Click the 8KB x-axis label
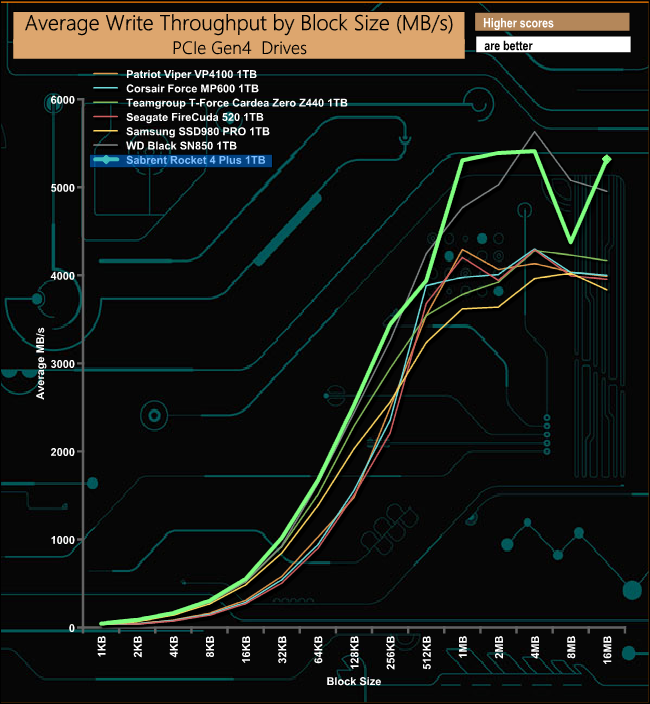Image resolution: width=650 pixels, height=704 pixels. 210,647
